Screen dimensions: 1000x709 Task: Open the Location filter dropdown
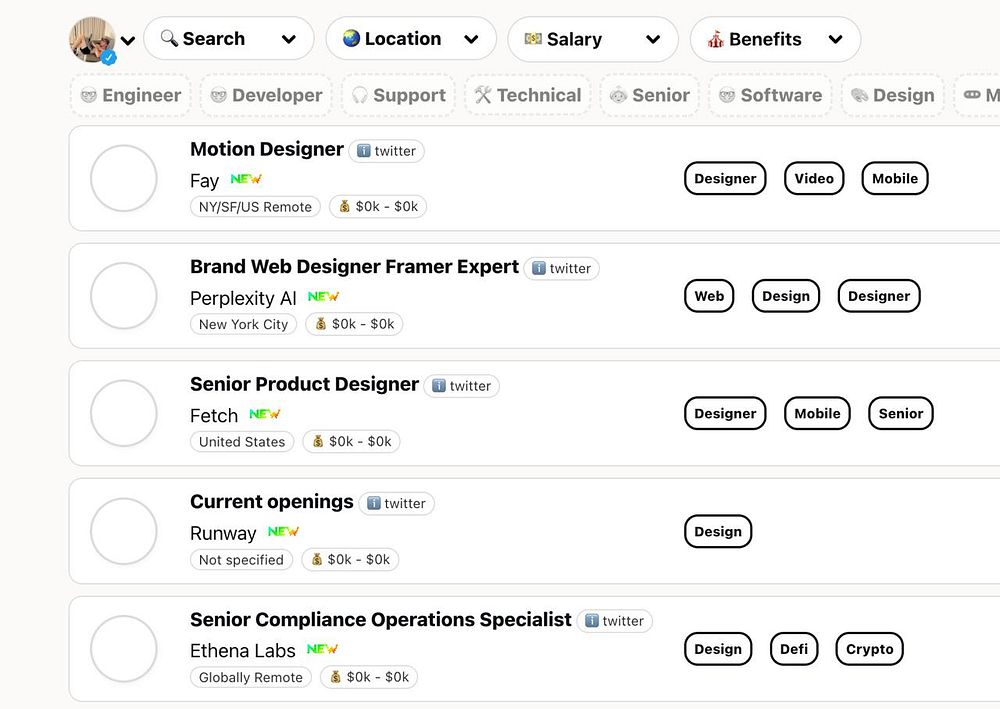click(x=411, y=39)
